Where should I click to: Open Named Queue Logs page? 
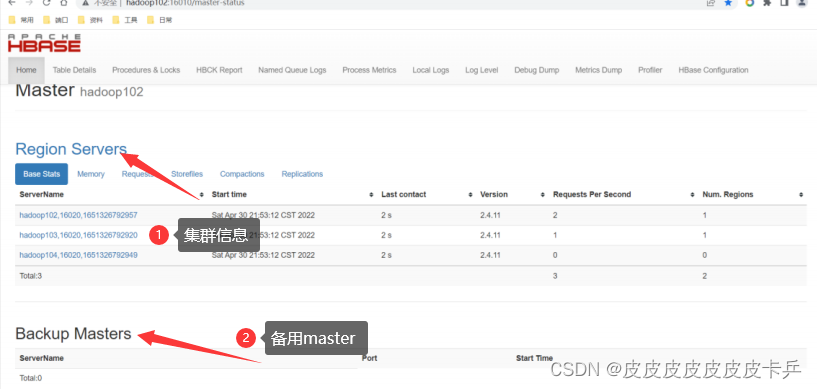292,70
